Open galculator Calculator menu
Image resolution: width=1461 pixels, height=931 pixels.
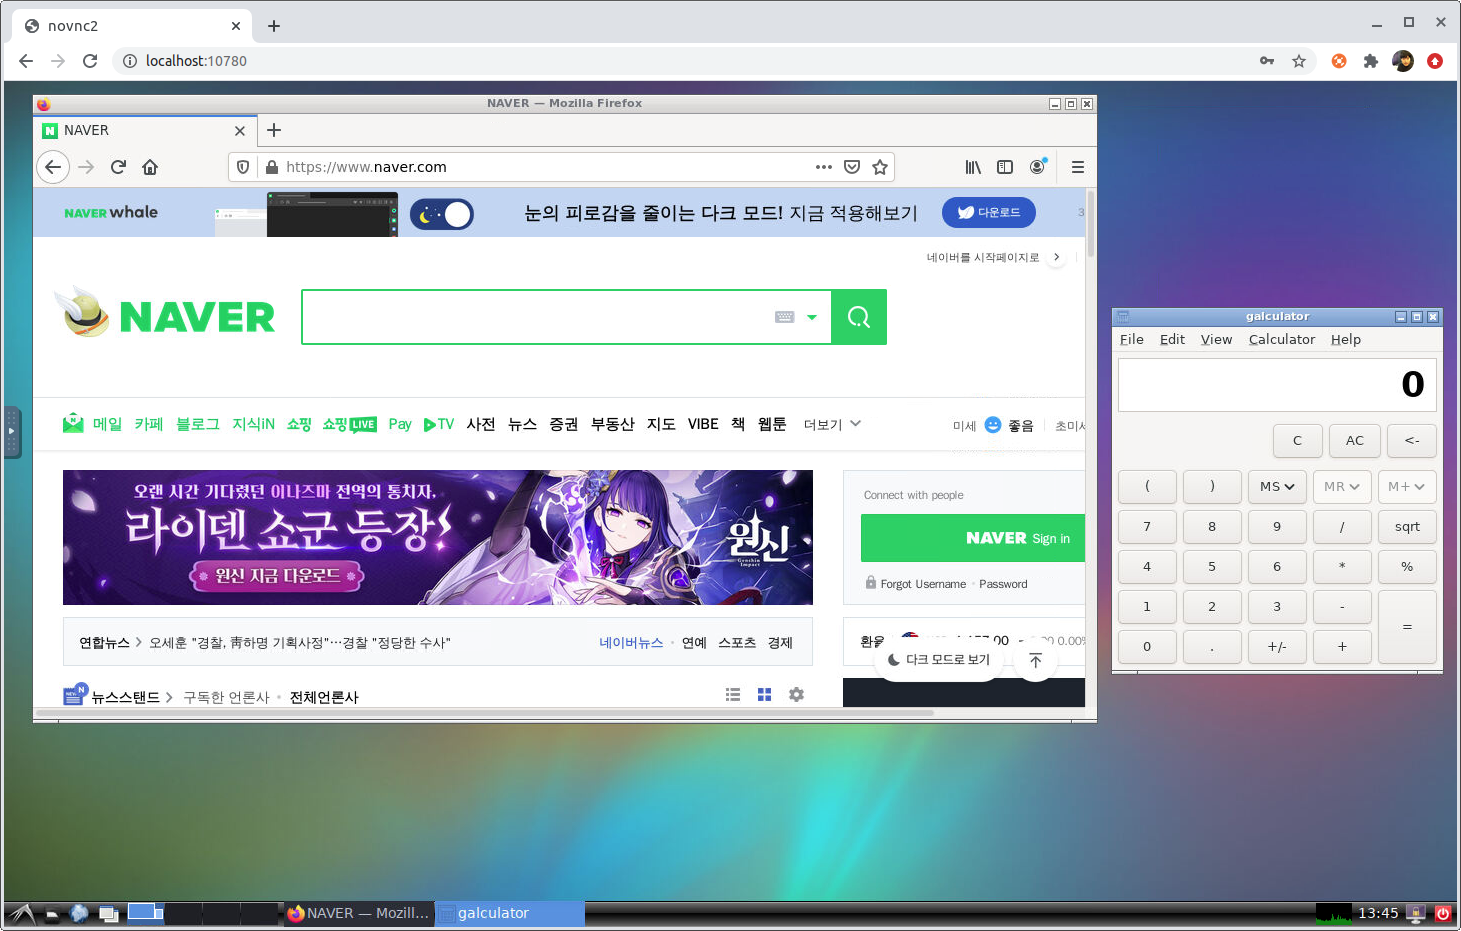click(1282, 339)
